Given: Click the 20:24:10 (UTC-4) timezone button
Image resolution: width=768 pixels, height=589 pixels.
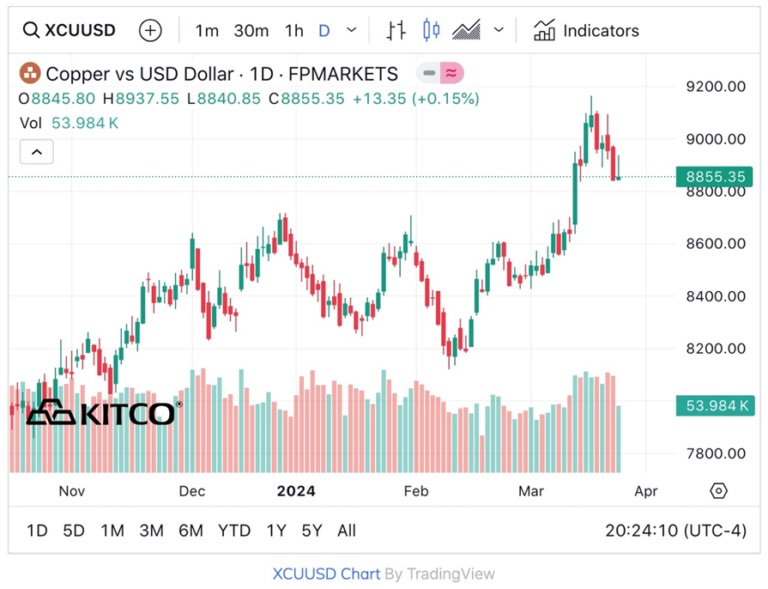Looking at the screenshot, I should click(x=675, y=530).
